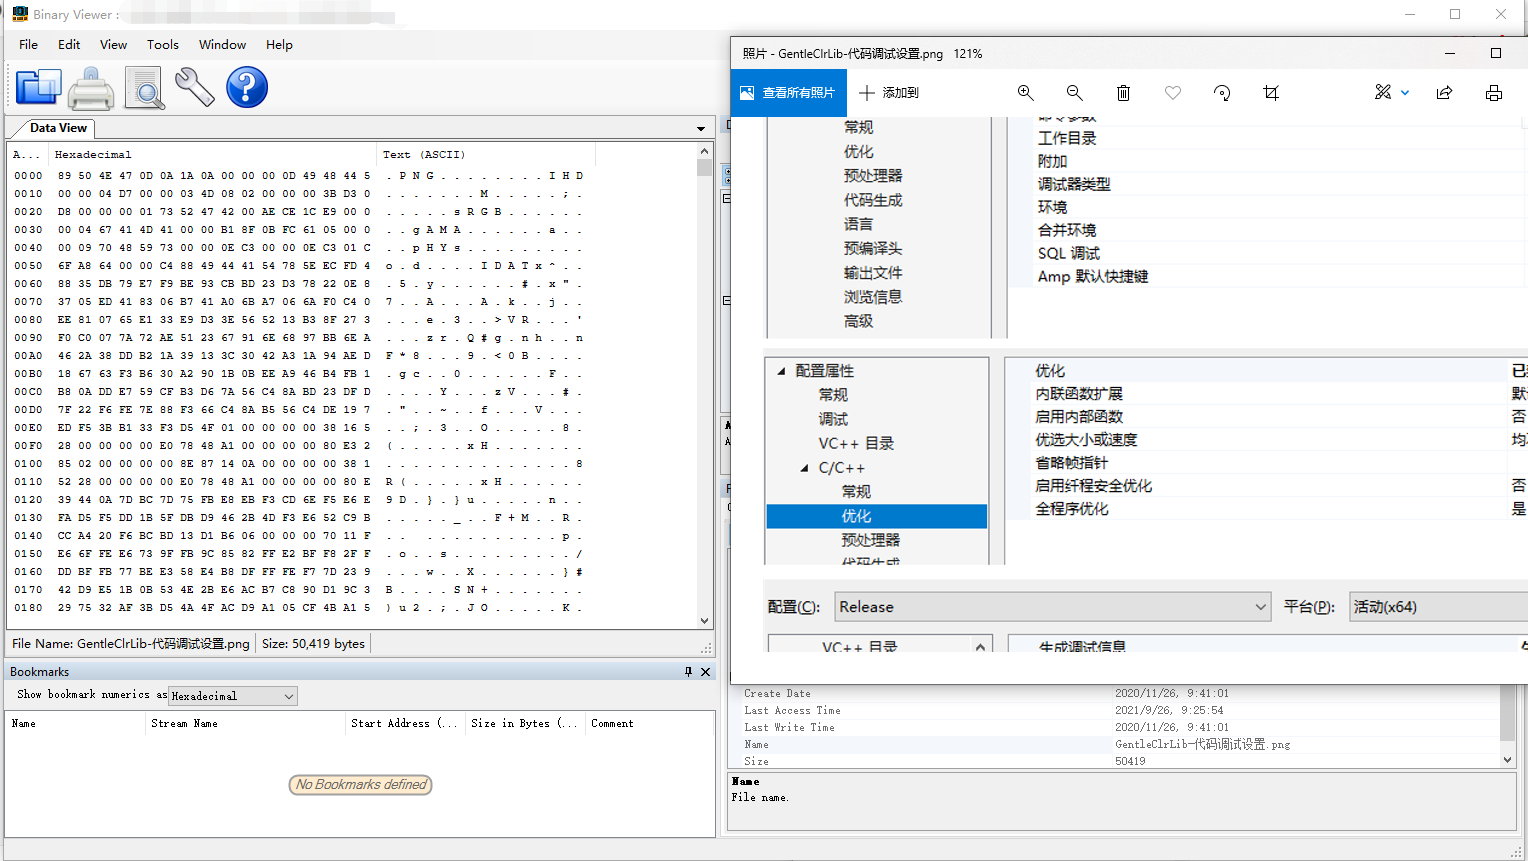
Task: Open the Tools menu in Binary Viewer
Action: pyautogui.click(x=162, y=44)
